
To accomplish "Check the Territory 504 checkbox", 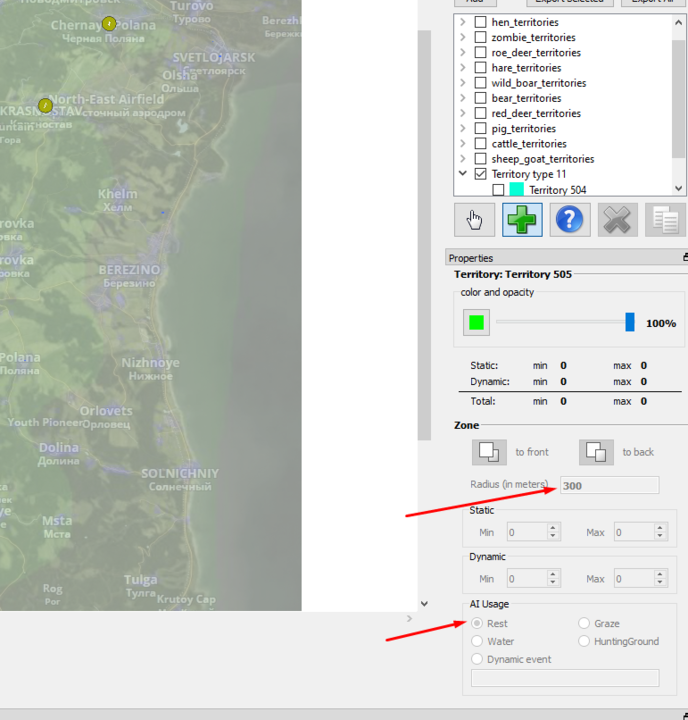I will (x=498, y=190).
